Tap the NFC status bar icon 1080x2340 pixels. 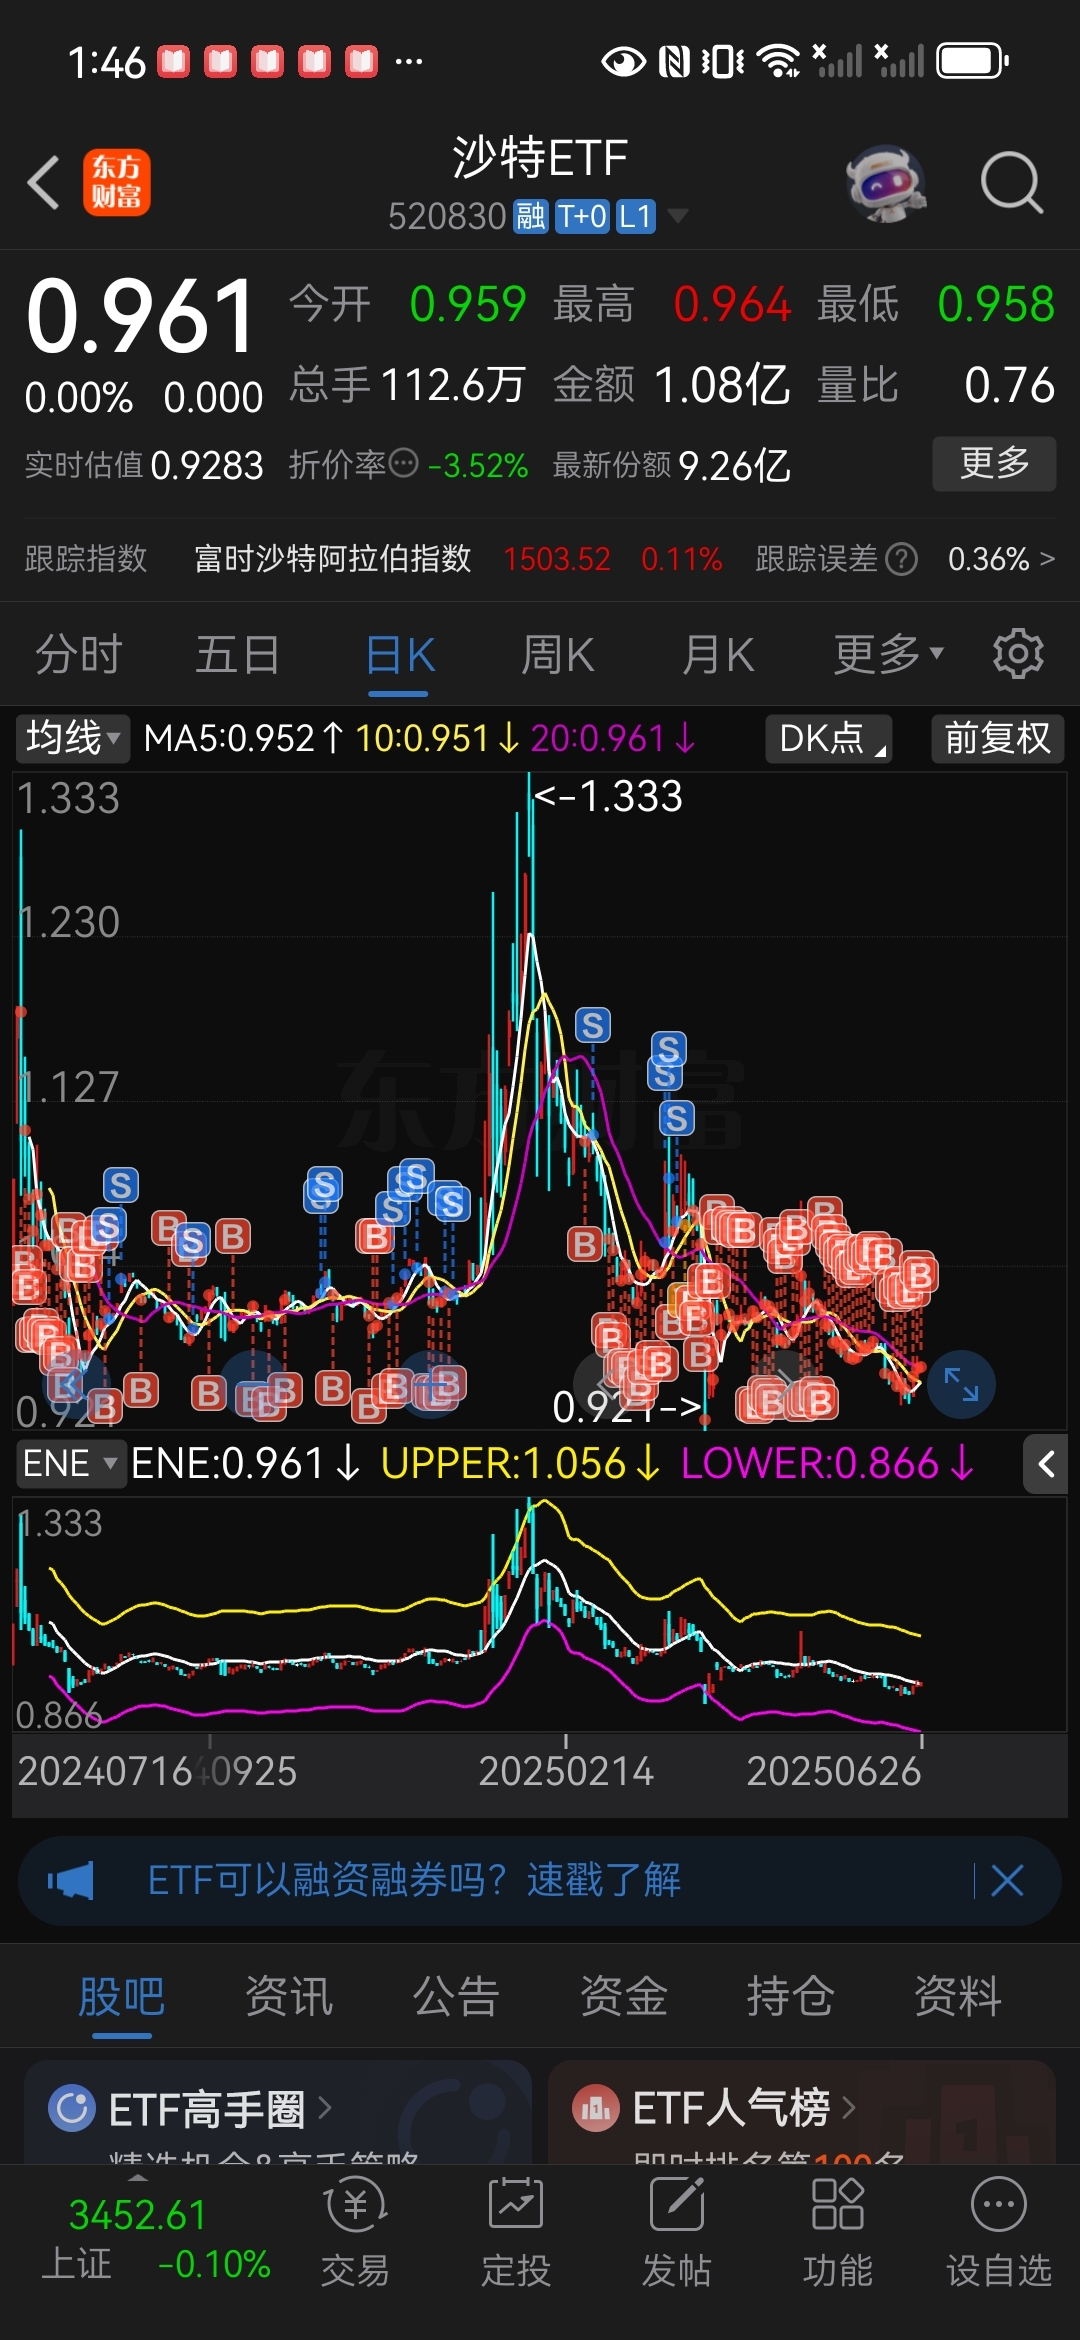675,62
